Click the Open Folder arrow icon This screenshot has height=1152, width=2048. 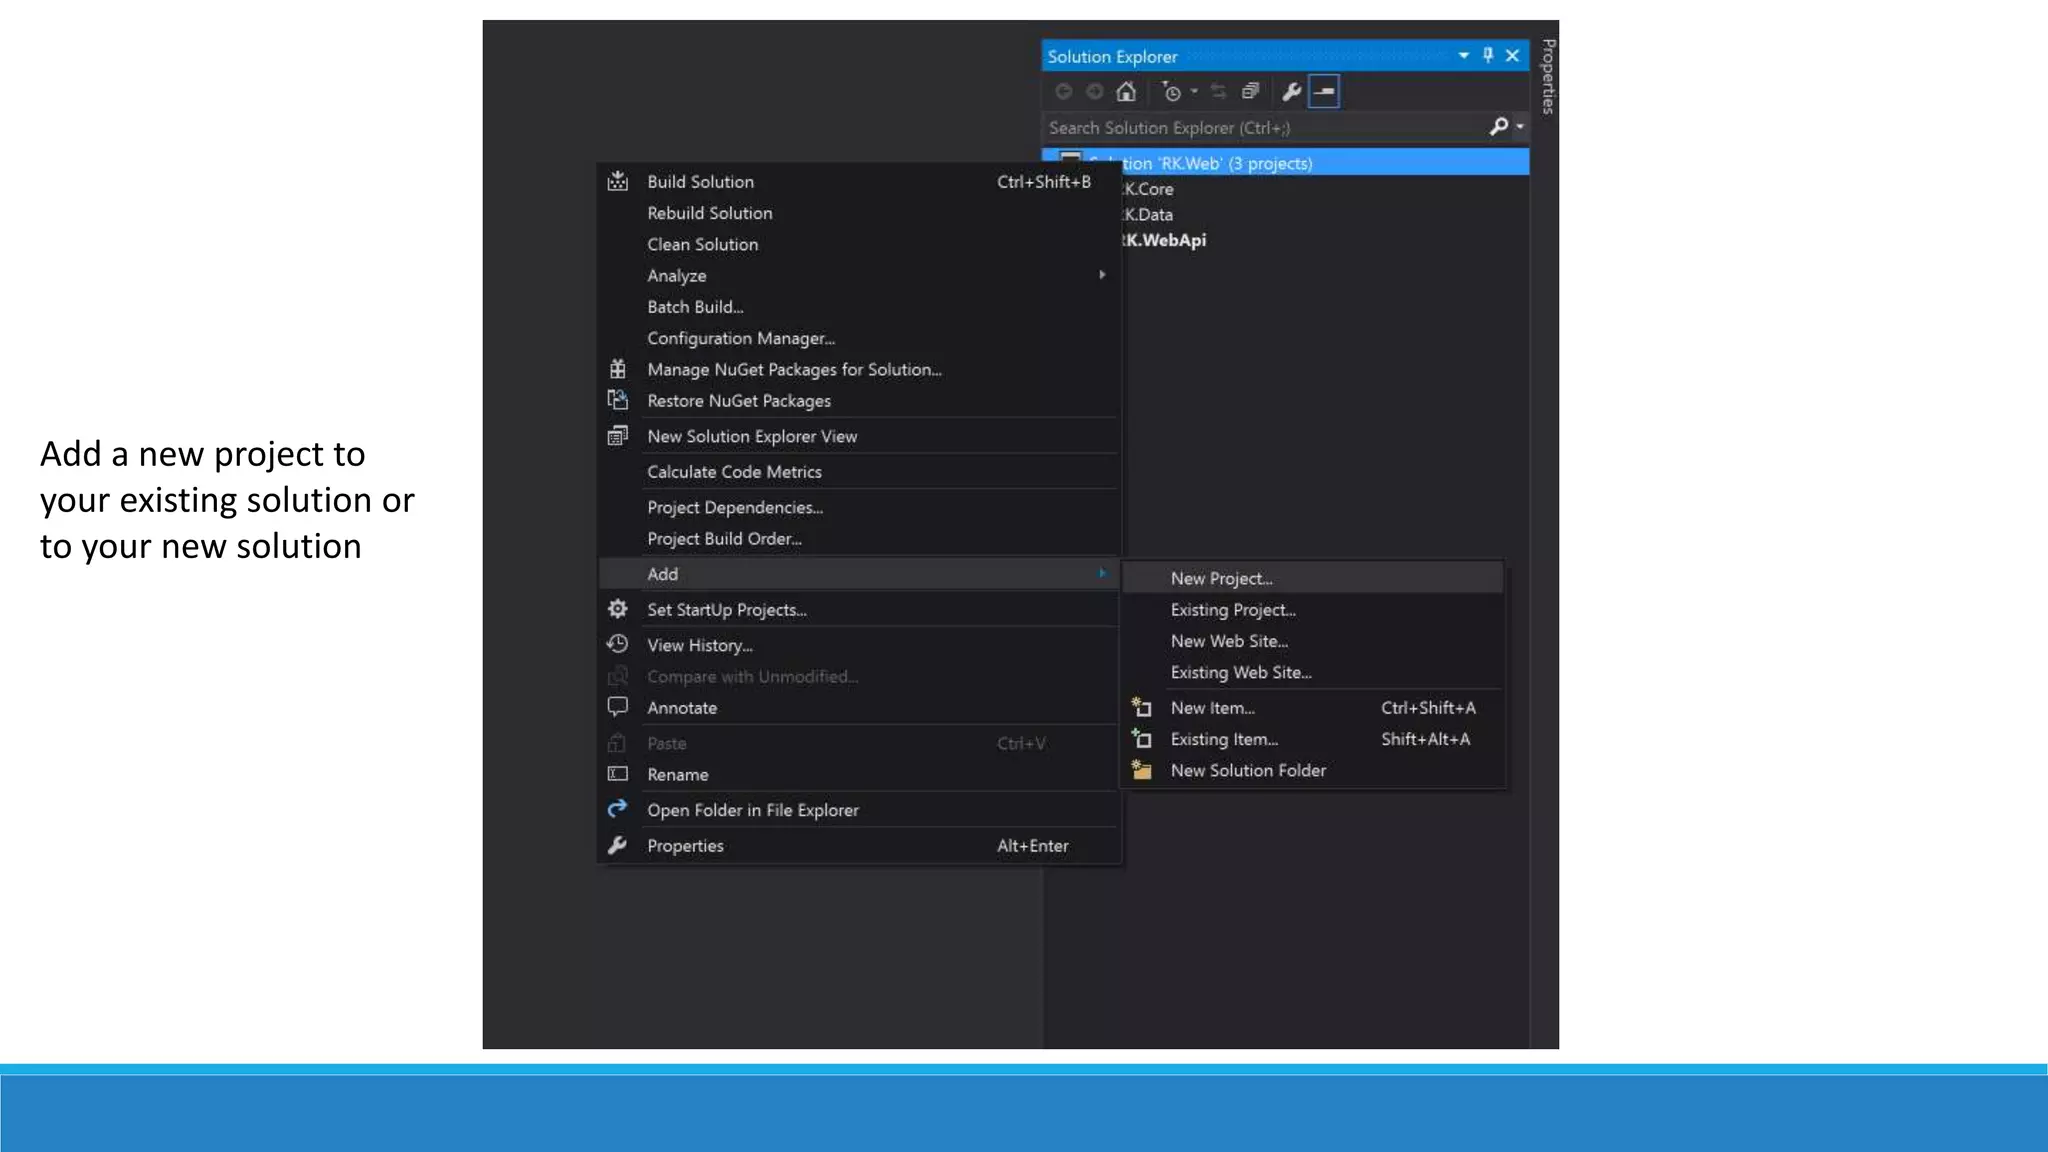pos(618,808)
